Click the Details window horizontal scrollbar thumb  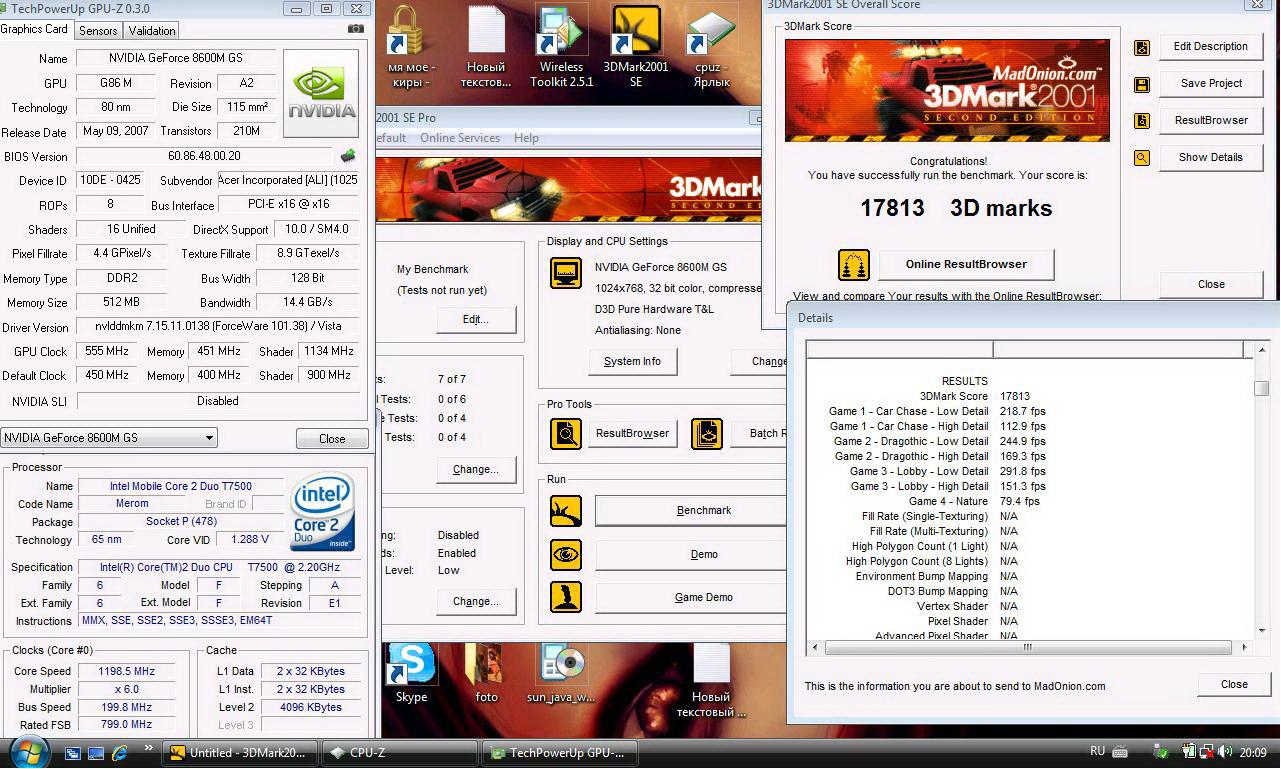tap(1026, 648)
